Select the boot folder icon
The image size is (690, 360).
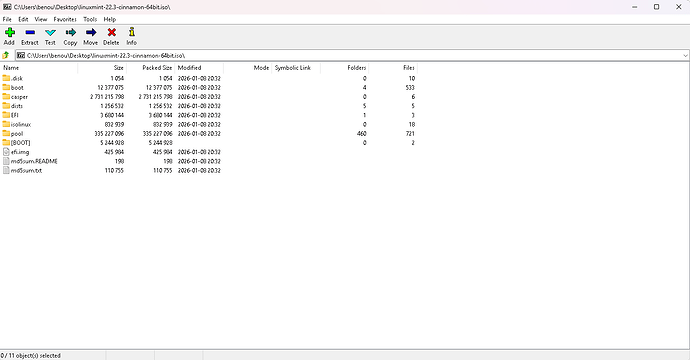pyautogui.click(x=6, y=88)
